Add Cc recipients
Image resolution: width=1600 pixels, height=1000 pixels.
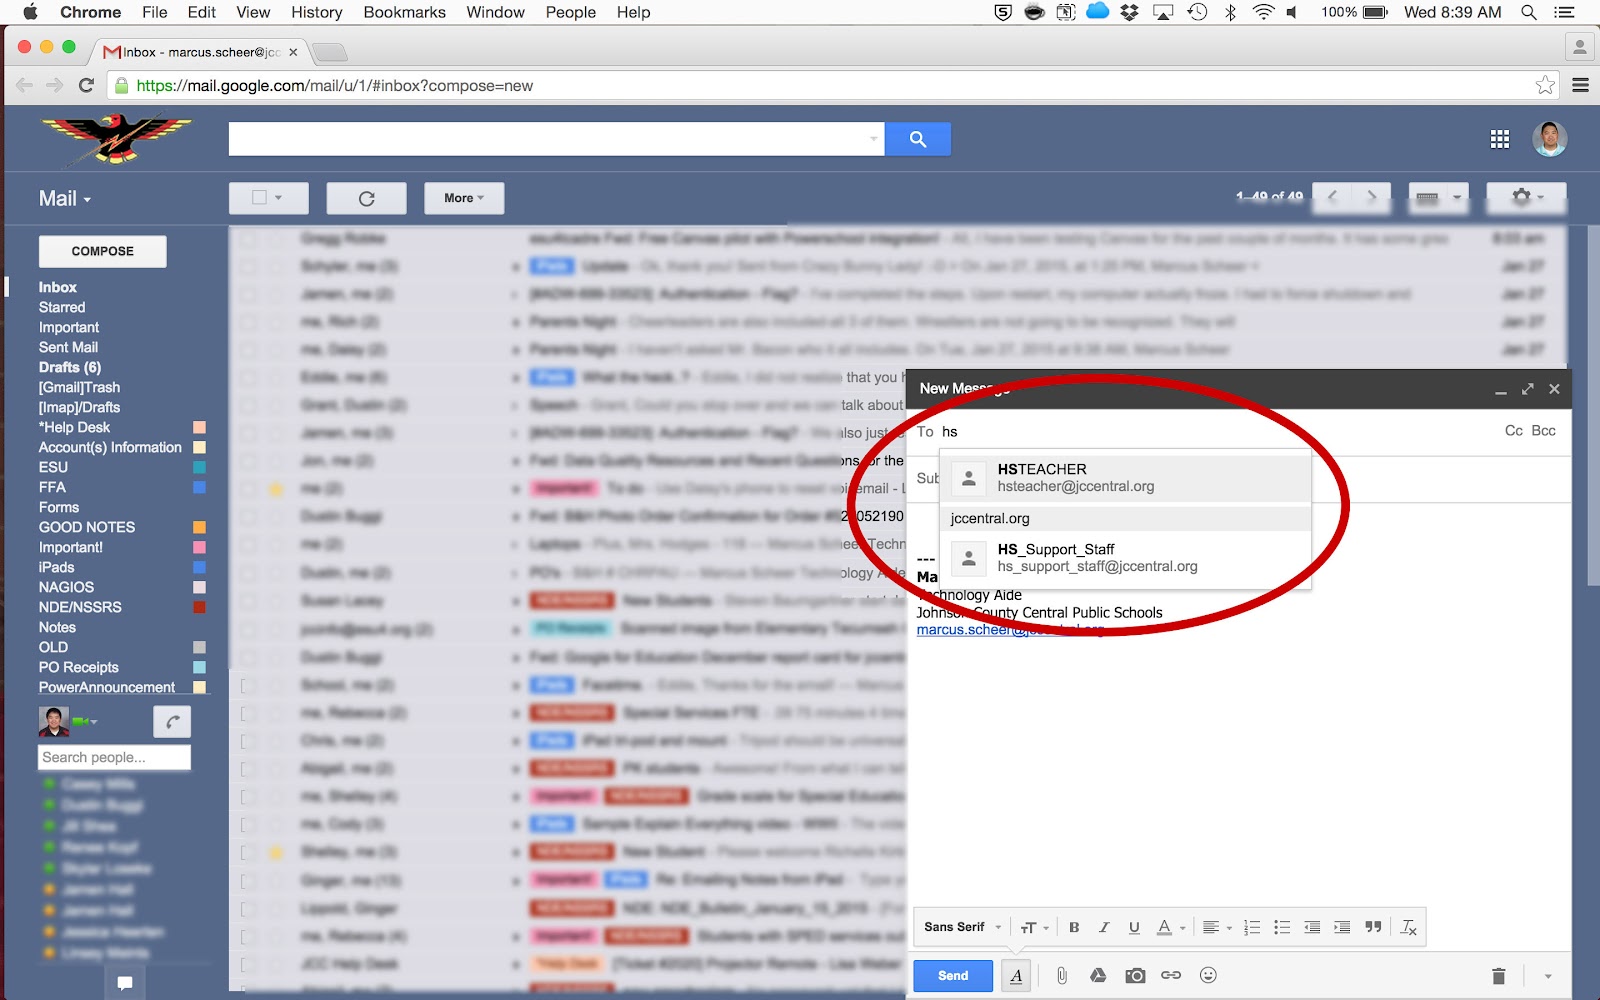(x=1514, y=431)
